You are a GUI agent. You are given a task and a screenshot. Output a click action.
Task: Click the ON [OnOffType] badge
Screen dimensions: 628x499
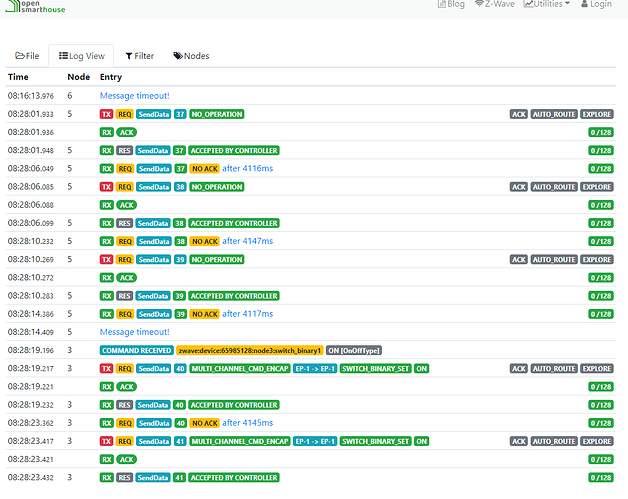[354, 350]
